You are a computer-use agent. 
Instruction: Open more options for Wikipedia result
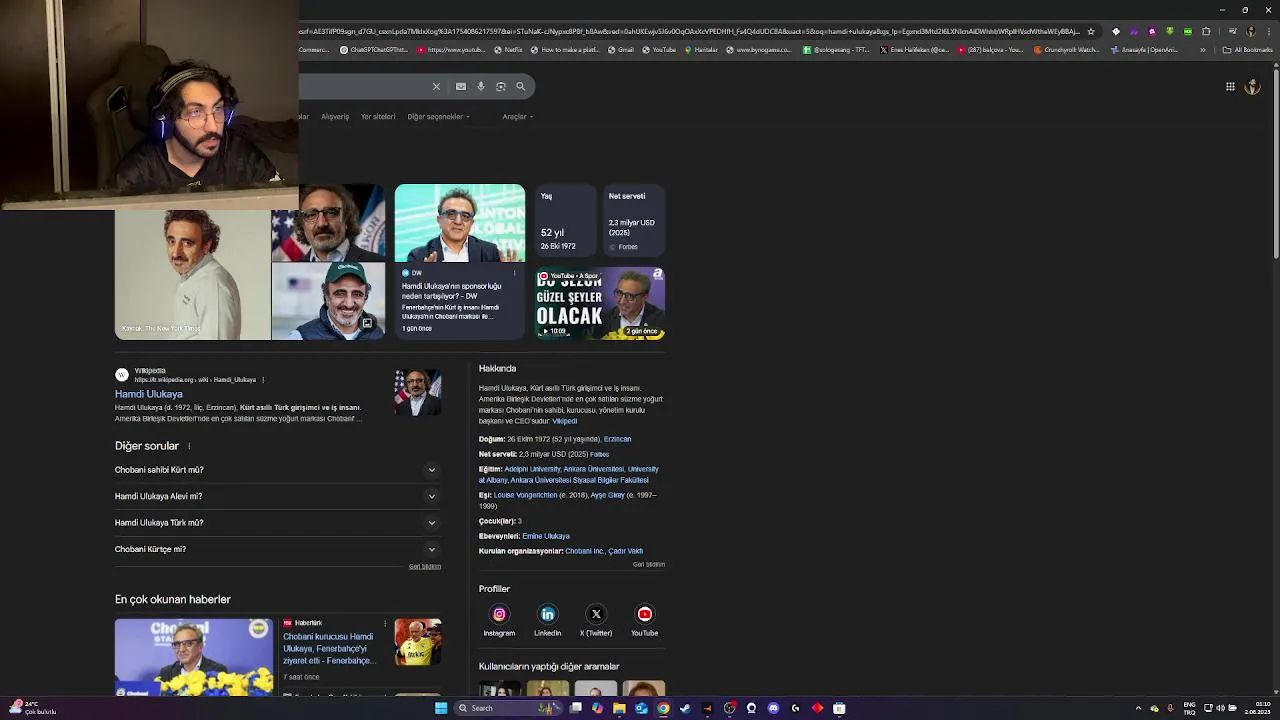pos(263,380)
